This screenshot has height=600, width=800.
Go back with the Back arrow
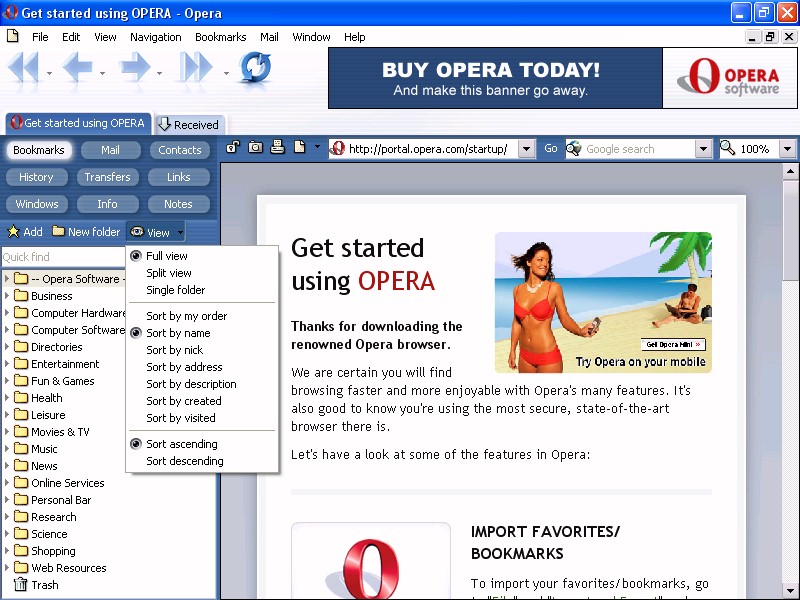[x=78, y=67]
